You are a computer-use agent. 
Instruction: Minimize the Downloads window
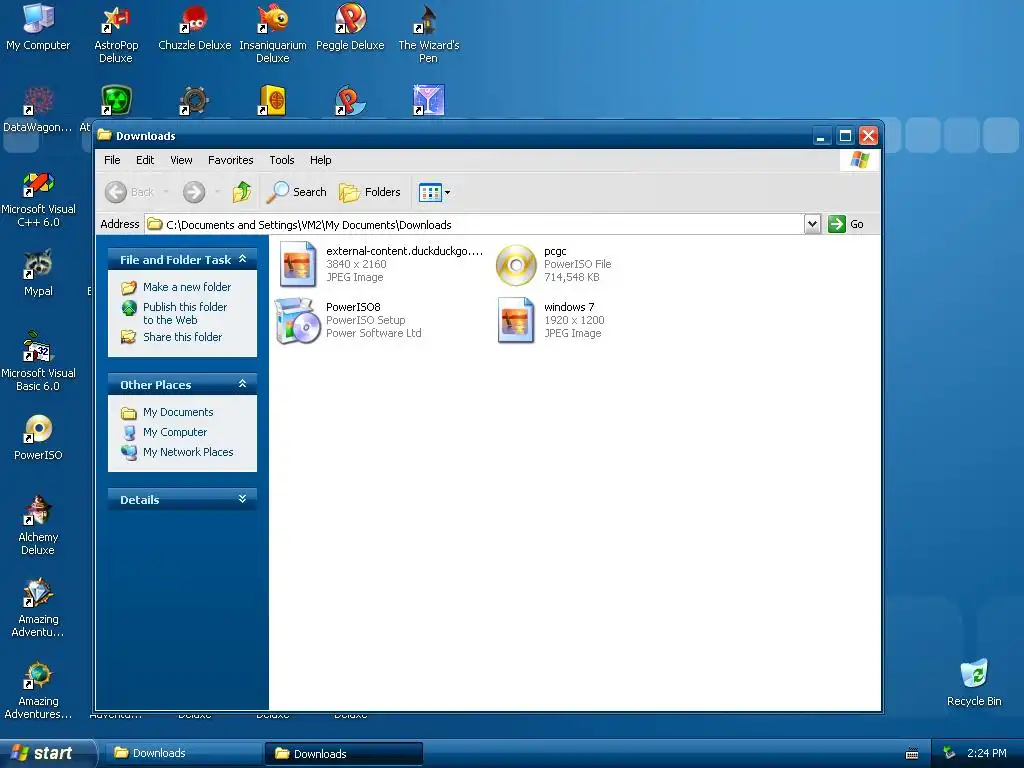(x=822, y=136)
